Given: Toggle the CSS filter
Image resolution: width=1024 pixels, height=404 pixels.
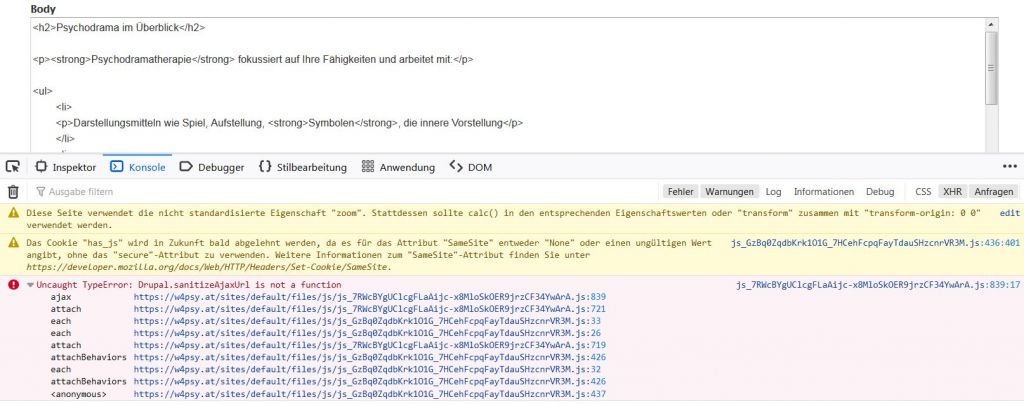Looking at the screenshot, I should click(923, 191).
